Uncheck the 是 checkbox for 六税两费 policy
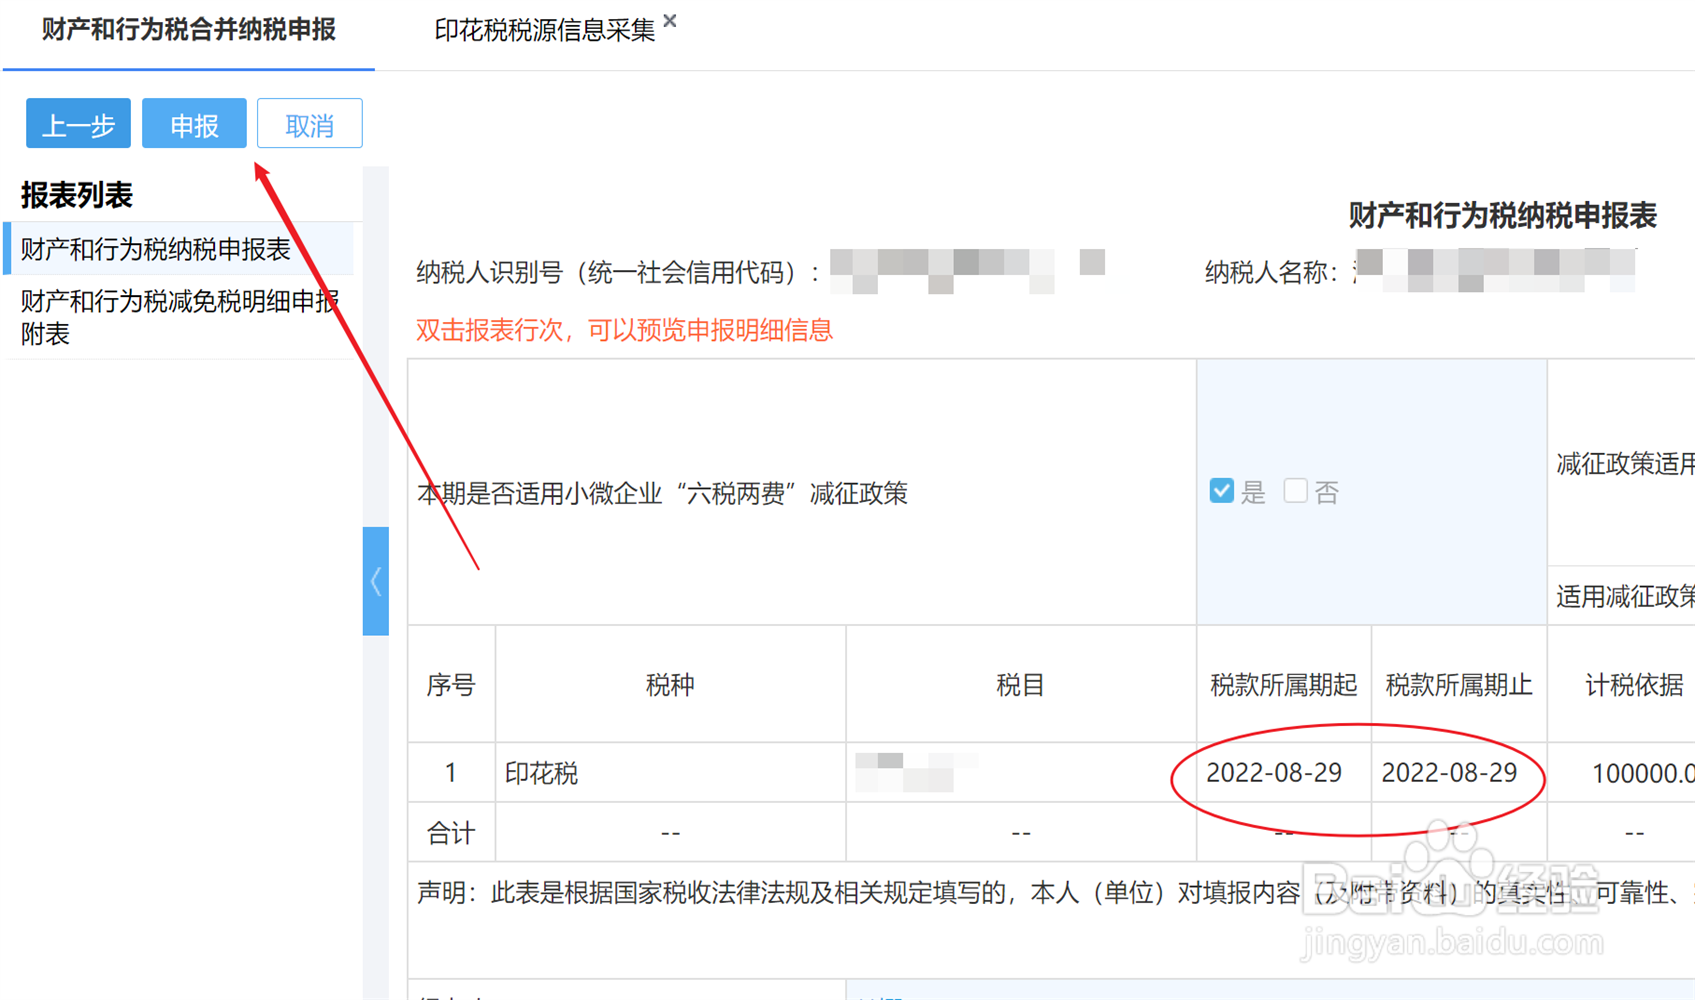This screenshot has width=1695, height=1000. click(1221, 490)
